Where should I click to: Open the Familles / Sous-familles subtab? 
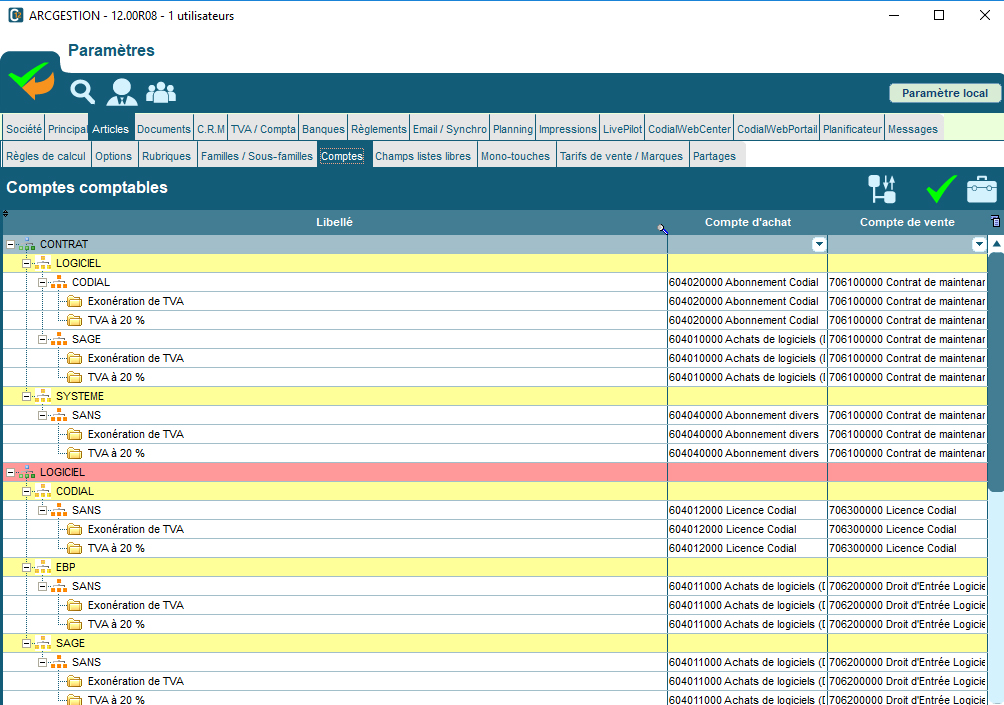257,156
